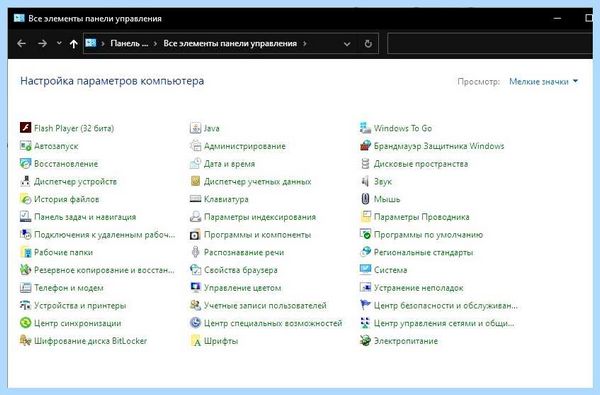The image size is (600, 395).
Task: Open Резервное копирование и восстановление link
Action: pyautogui.click(x=104, y=270)
